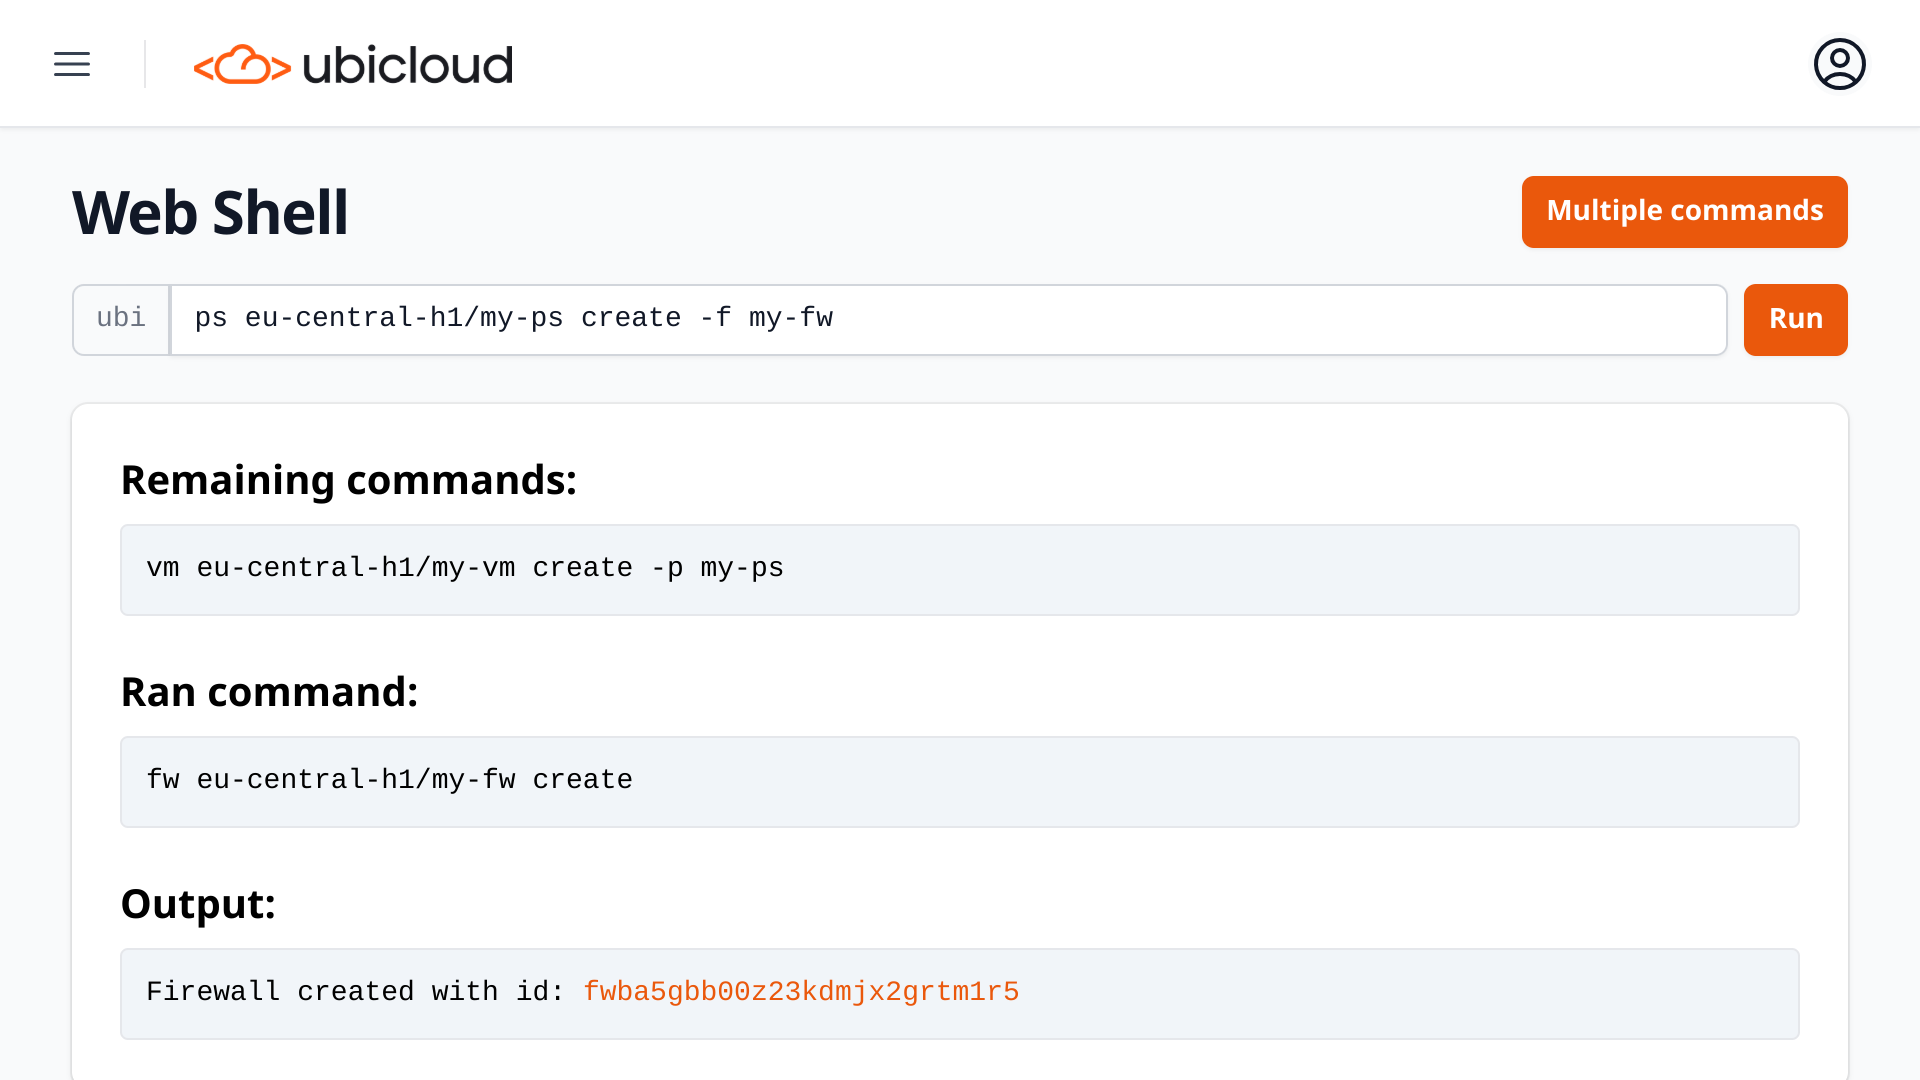
Task: Click the divider line beside the menu icon
Action: [x=145, y=64]
